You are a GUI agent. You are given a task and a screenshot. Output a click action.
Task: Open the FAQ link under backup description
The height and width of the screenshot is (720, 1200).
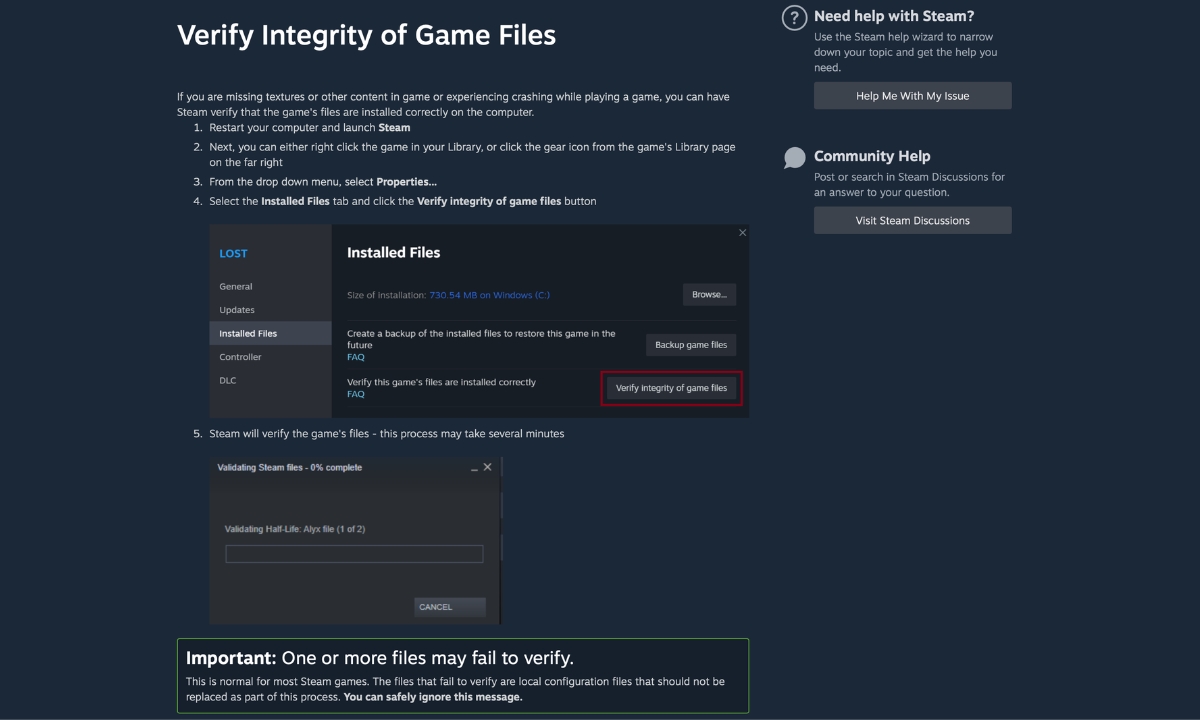[355, 357]
